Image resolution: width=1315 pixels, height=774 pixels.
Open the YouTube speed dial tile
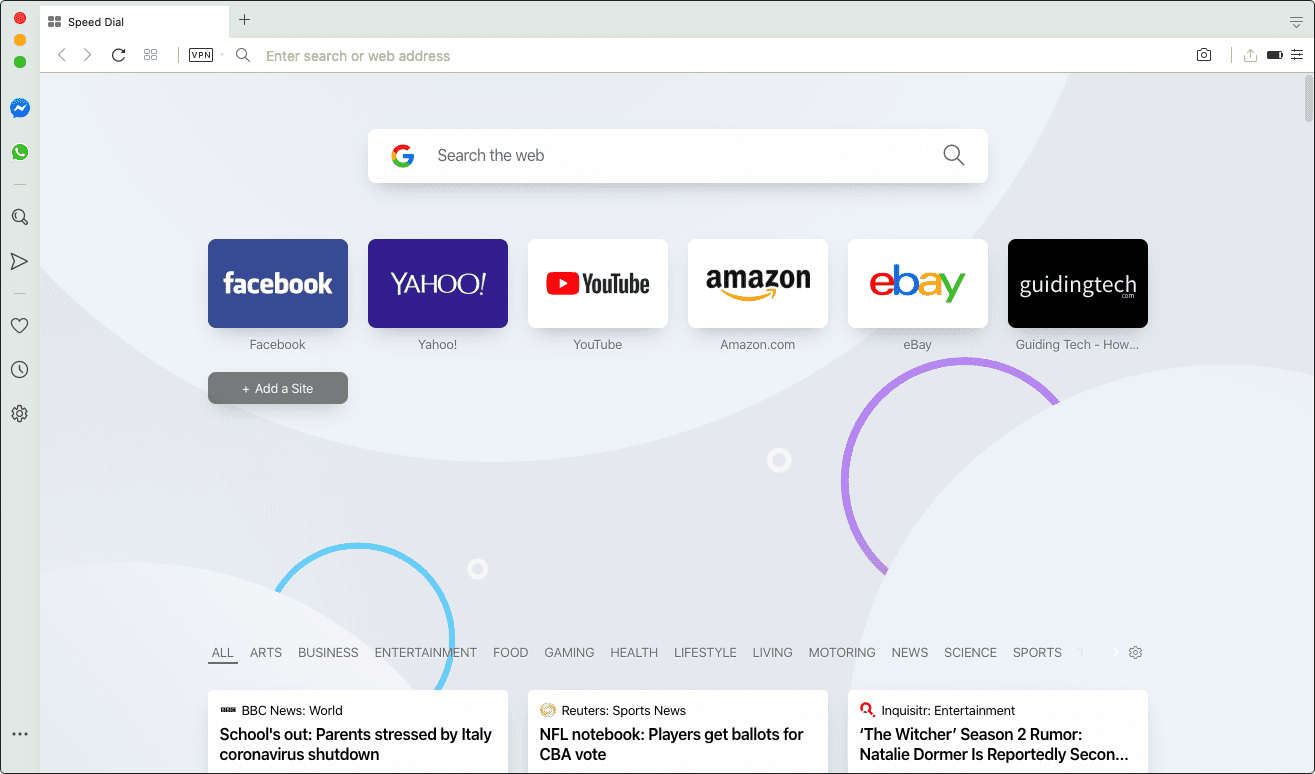click(598, 283)
